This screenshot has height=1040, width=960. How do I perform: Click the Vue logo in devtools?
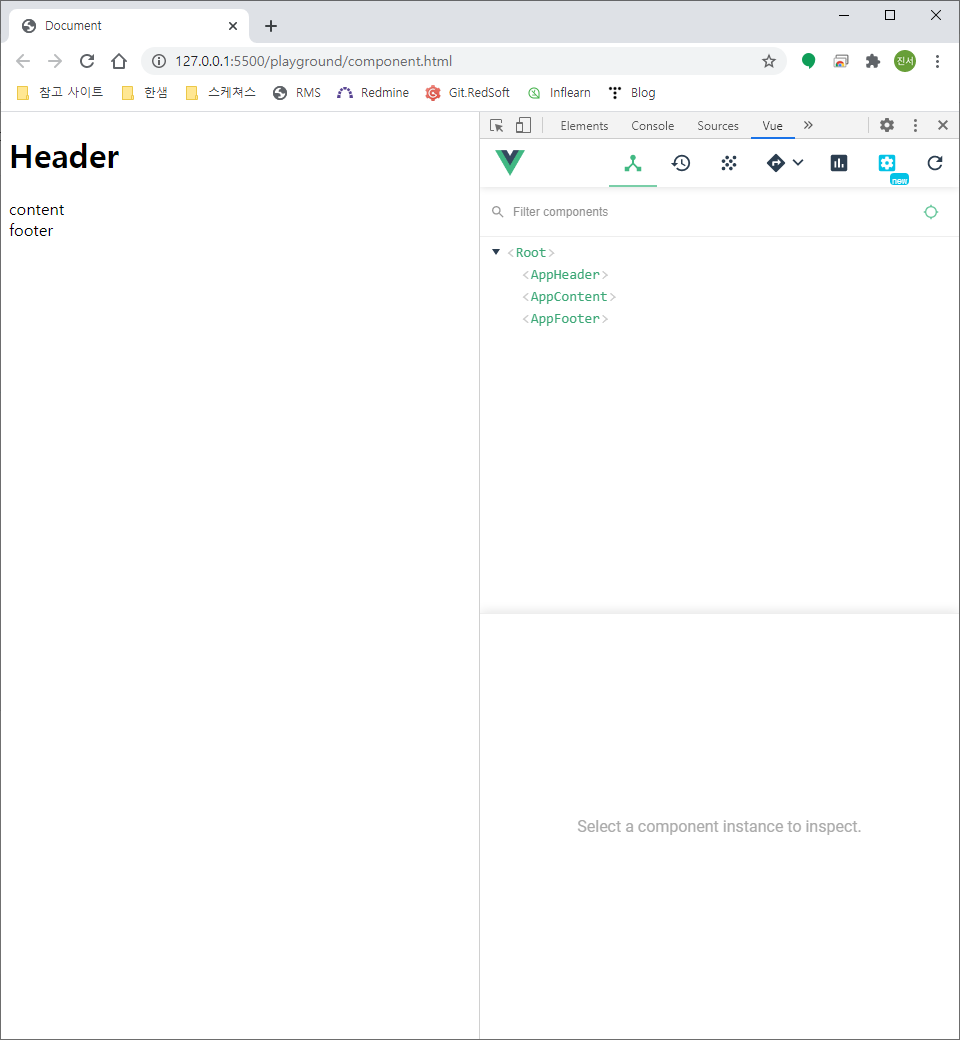(510, 162)
